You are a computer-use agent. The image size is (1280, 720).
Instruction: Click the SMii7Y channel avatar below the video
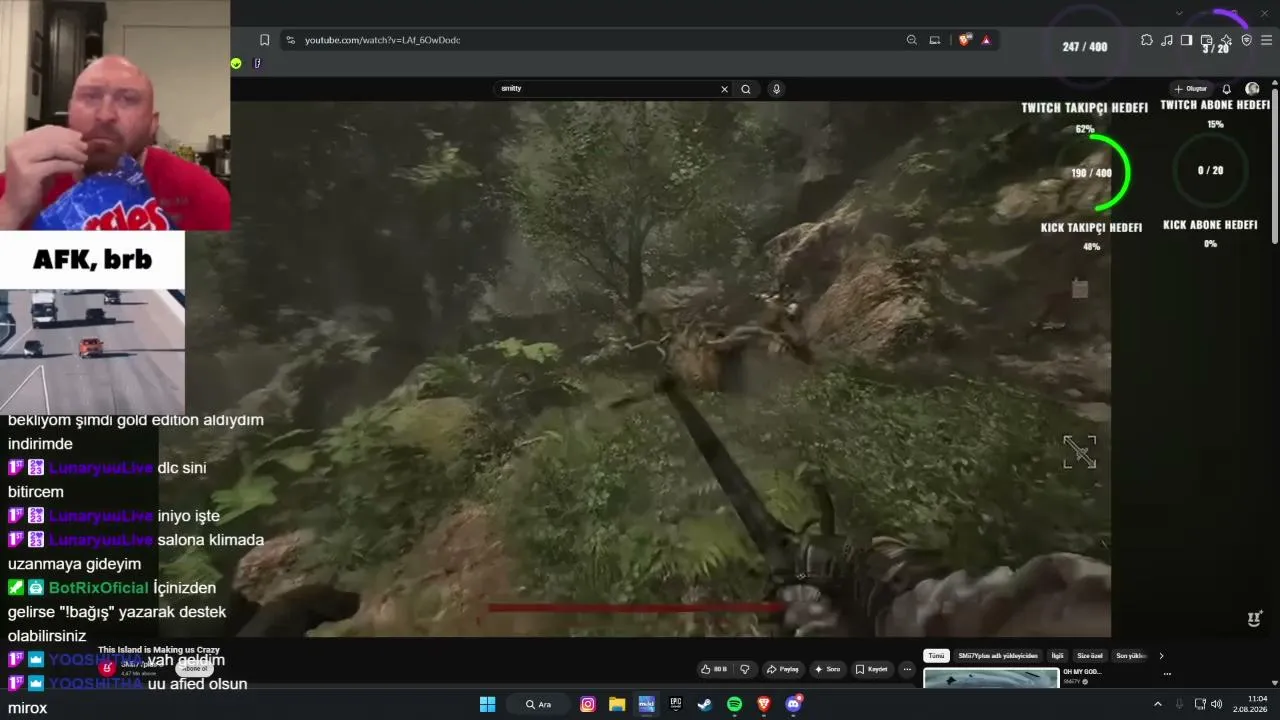coord(107,667)
